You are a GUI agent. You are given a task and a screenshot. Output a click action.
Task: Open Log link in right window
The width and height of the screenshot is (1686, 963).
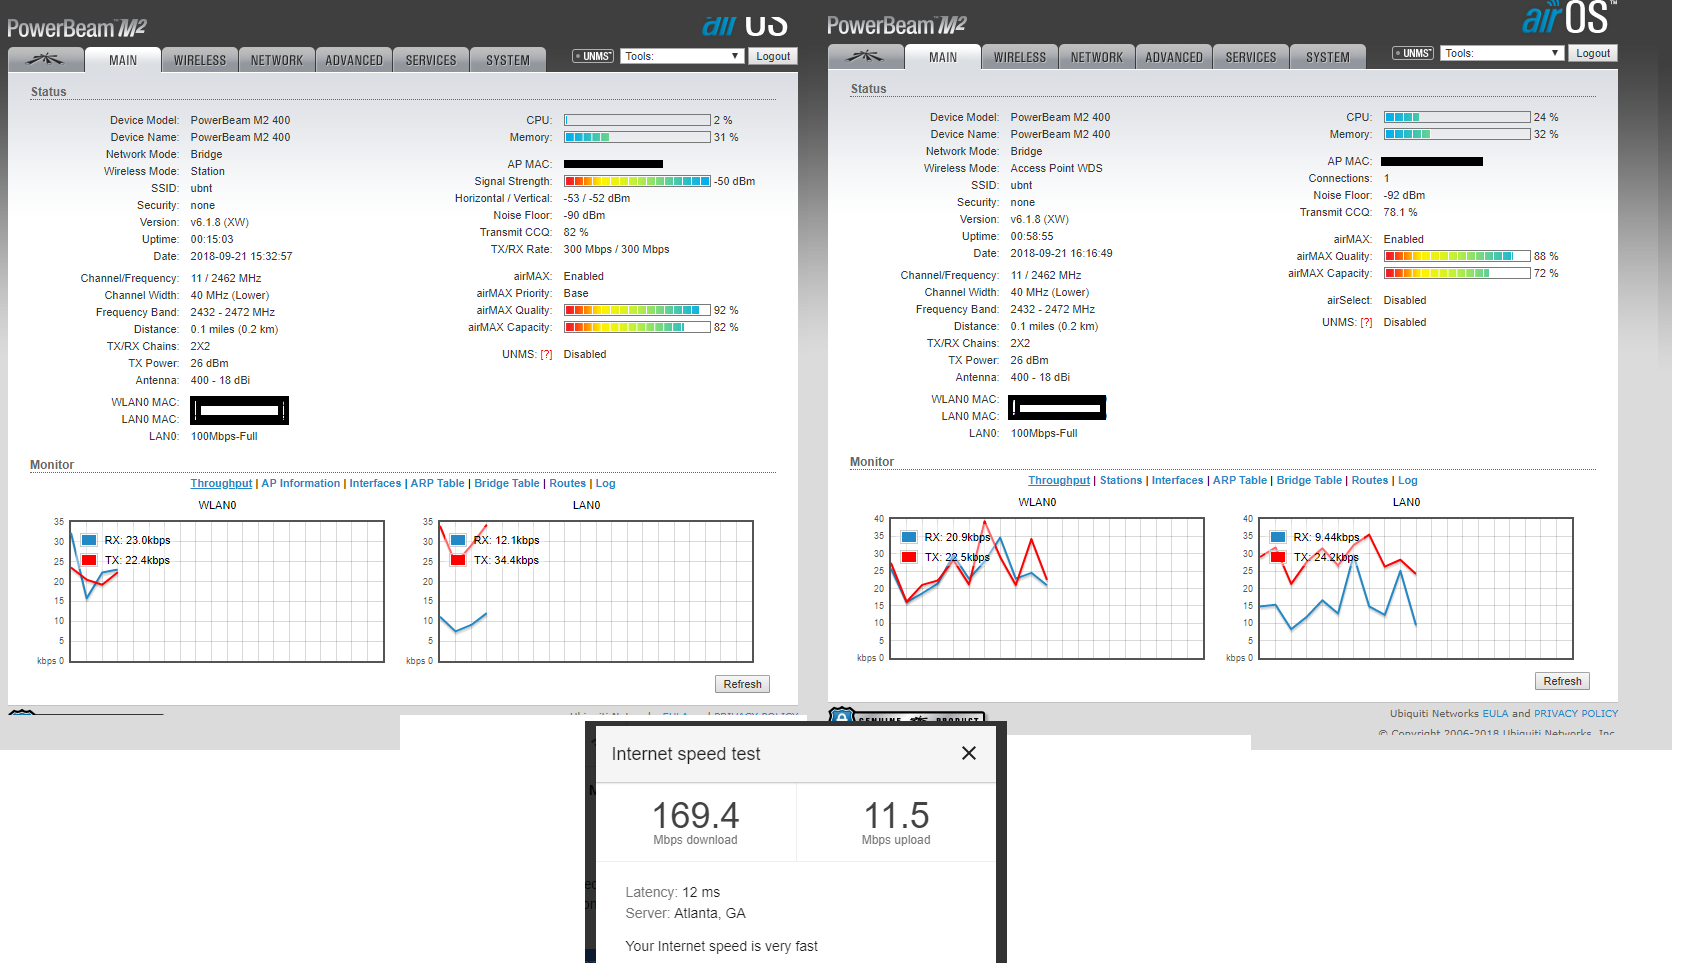1408,480
